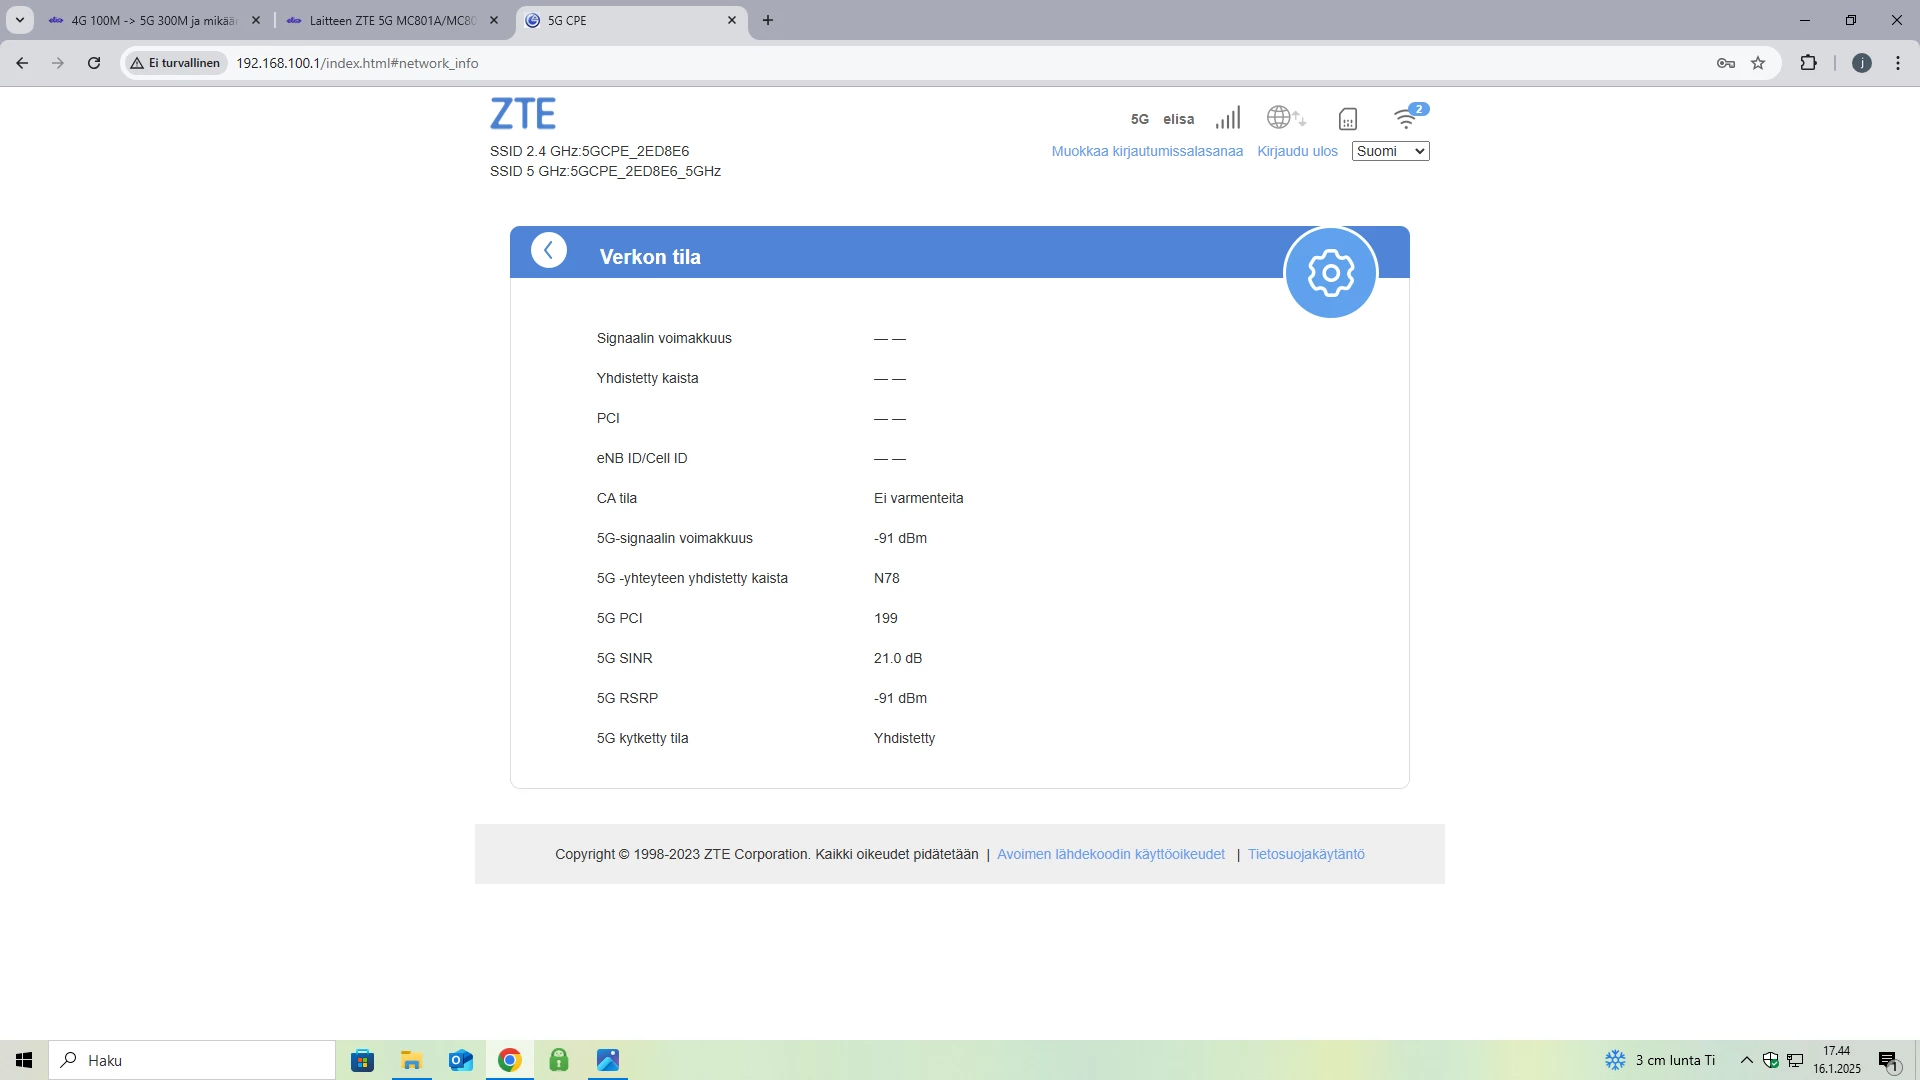Click the ZTE logo

(x=523, y=114)
